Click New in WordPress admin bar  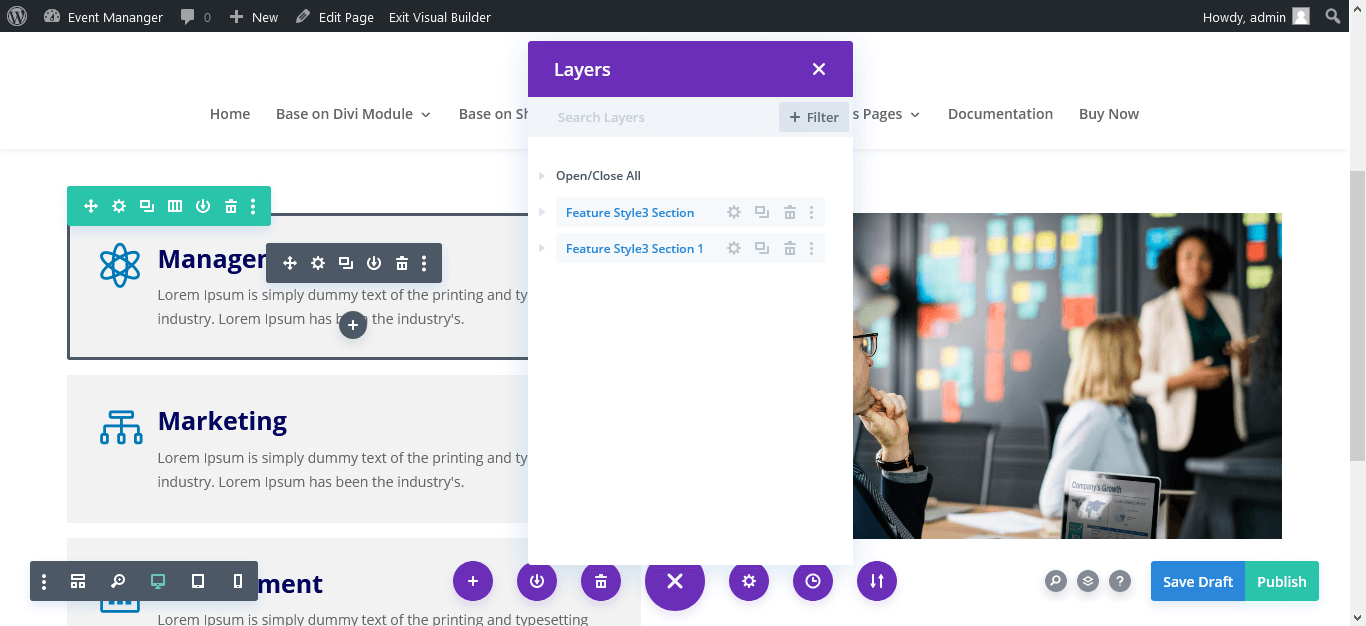tap(254, 17)
